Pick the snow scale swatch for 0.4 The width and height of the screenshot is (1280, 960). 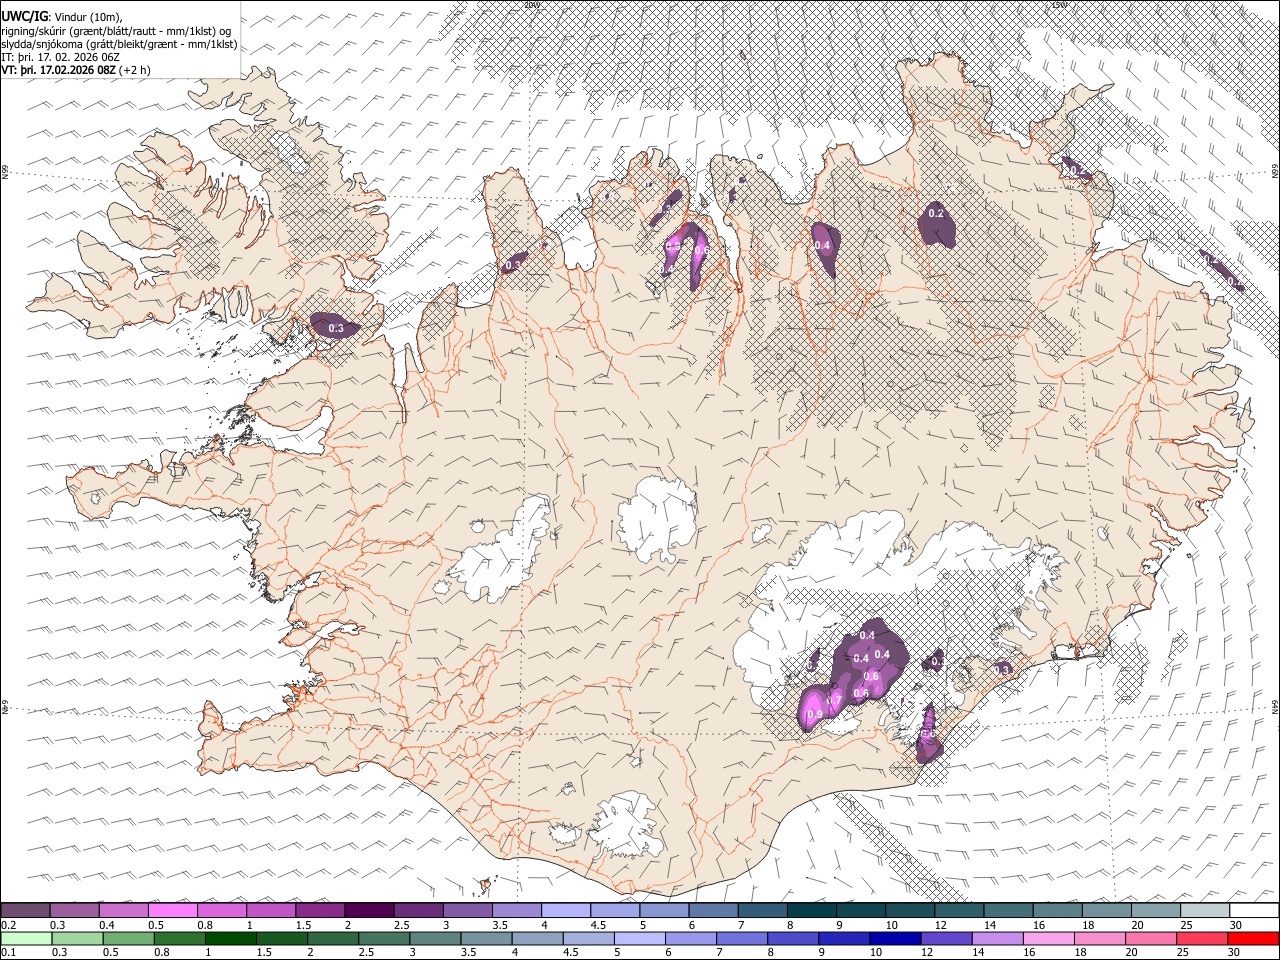pyautogui.click(x=124, y=911)
